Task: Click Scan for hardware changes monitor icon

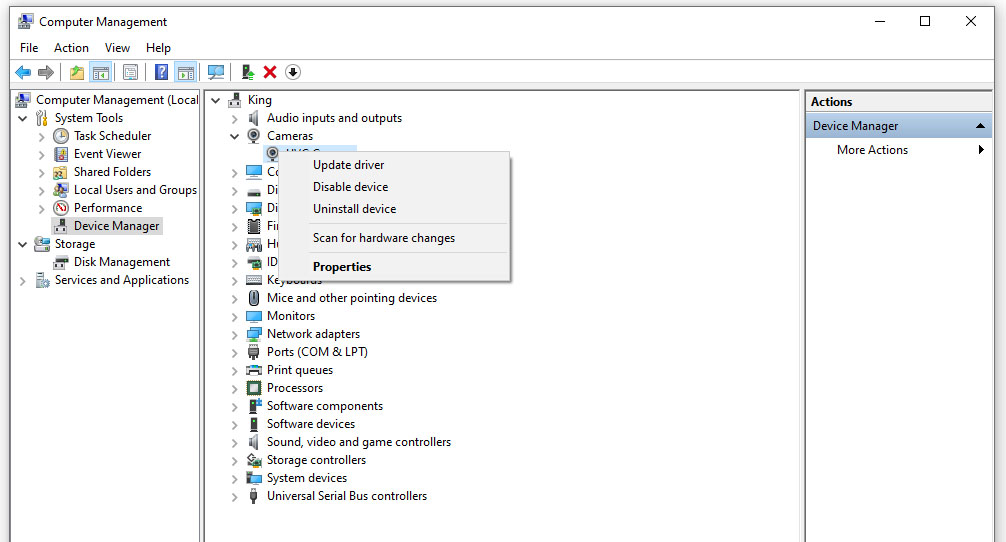Action: [216, 72]
